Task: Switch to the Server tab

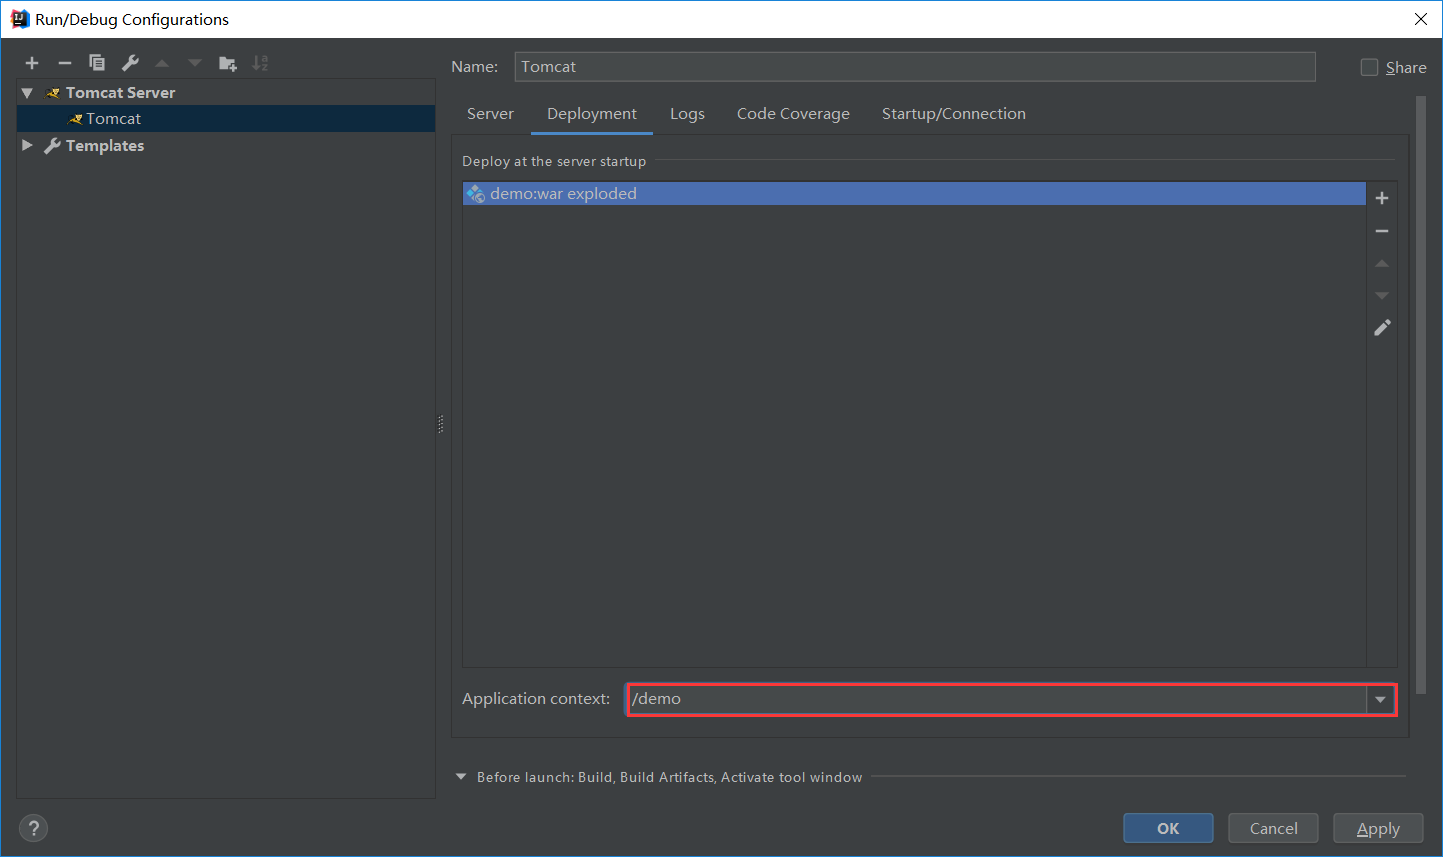Action: pos(490,114)
